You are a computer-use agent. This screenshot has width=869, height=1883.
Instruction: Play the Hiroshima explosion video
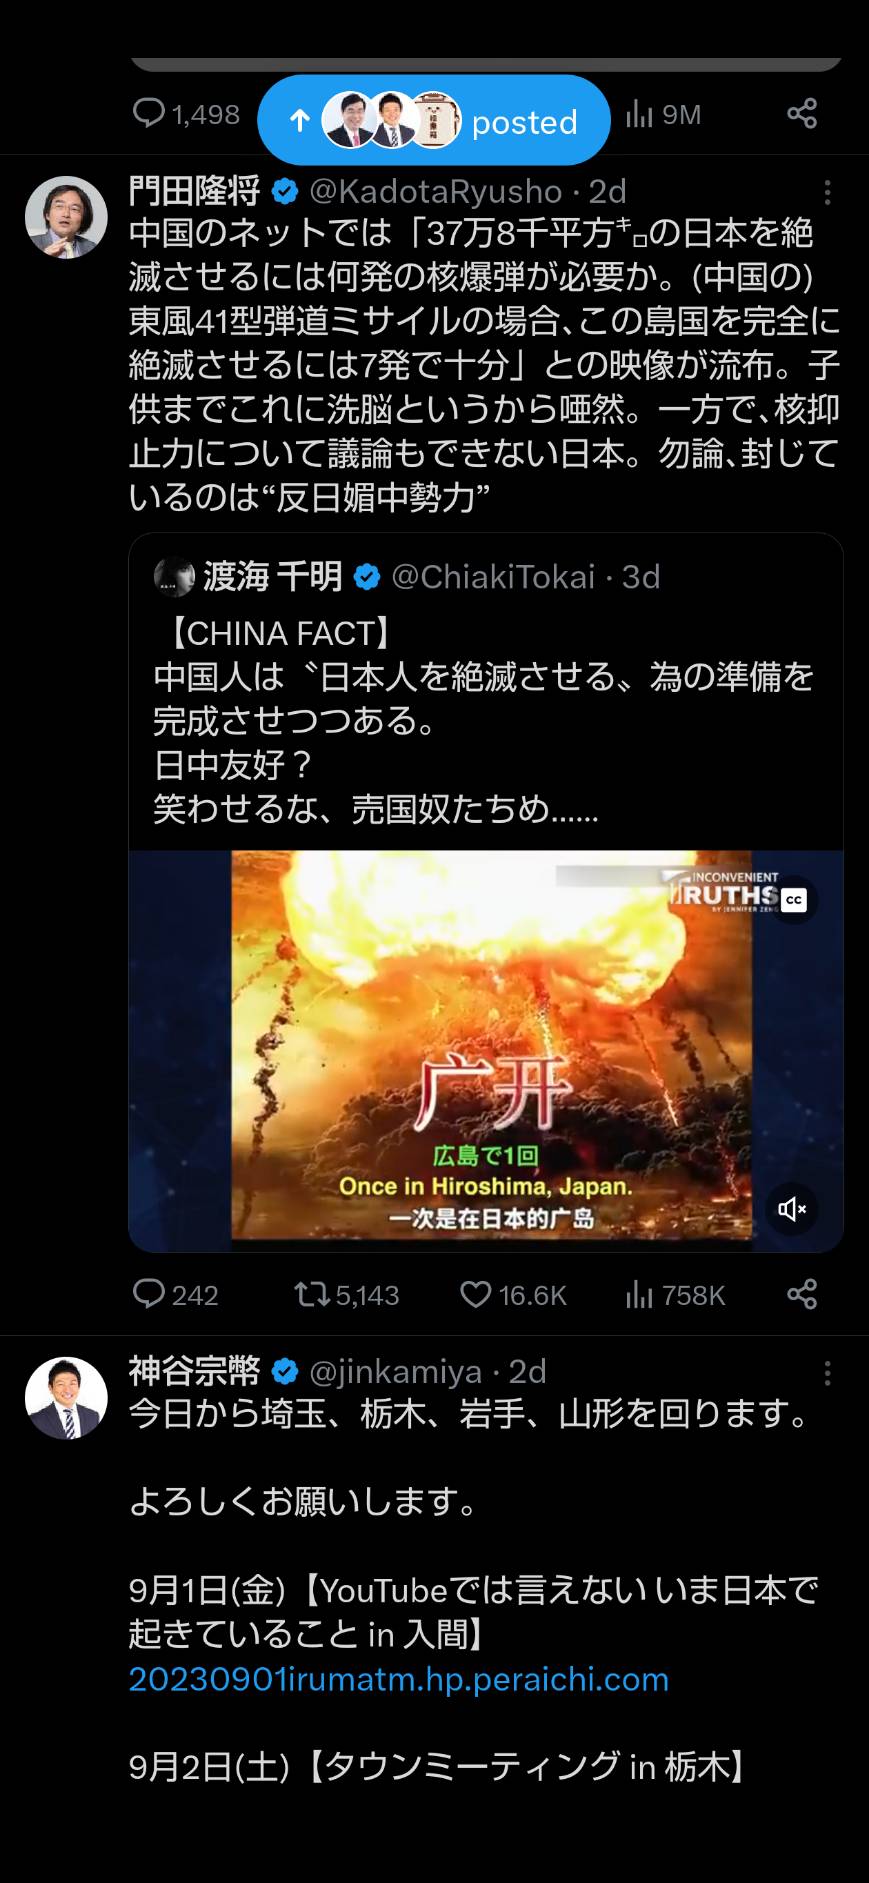(486, 1050)
